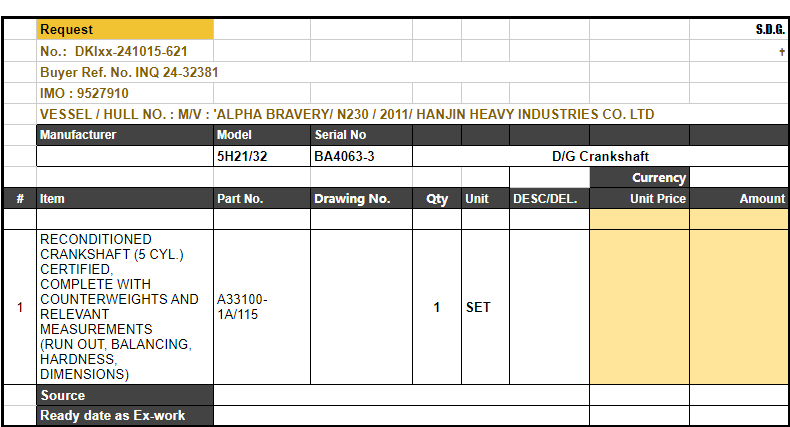
Task: Click the yellow Request header cell
Action: (x=124, y=30)
